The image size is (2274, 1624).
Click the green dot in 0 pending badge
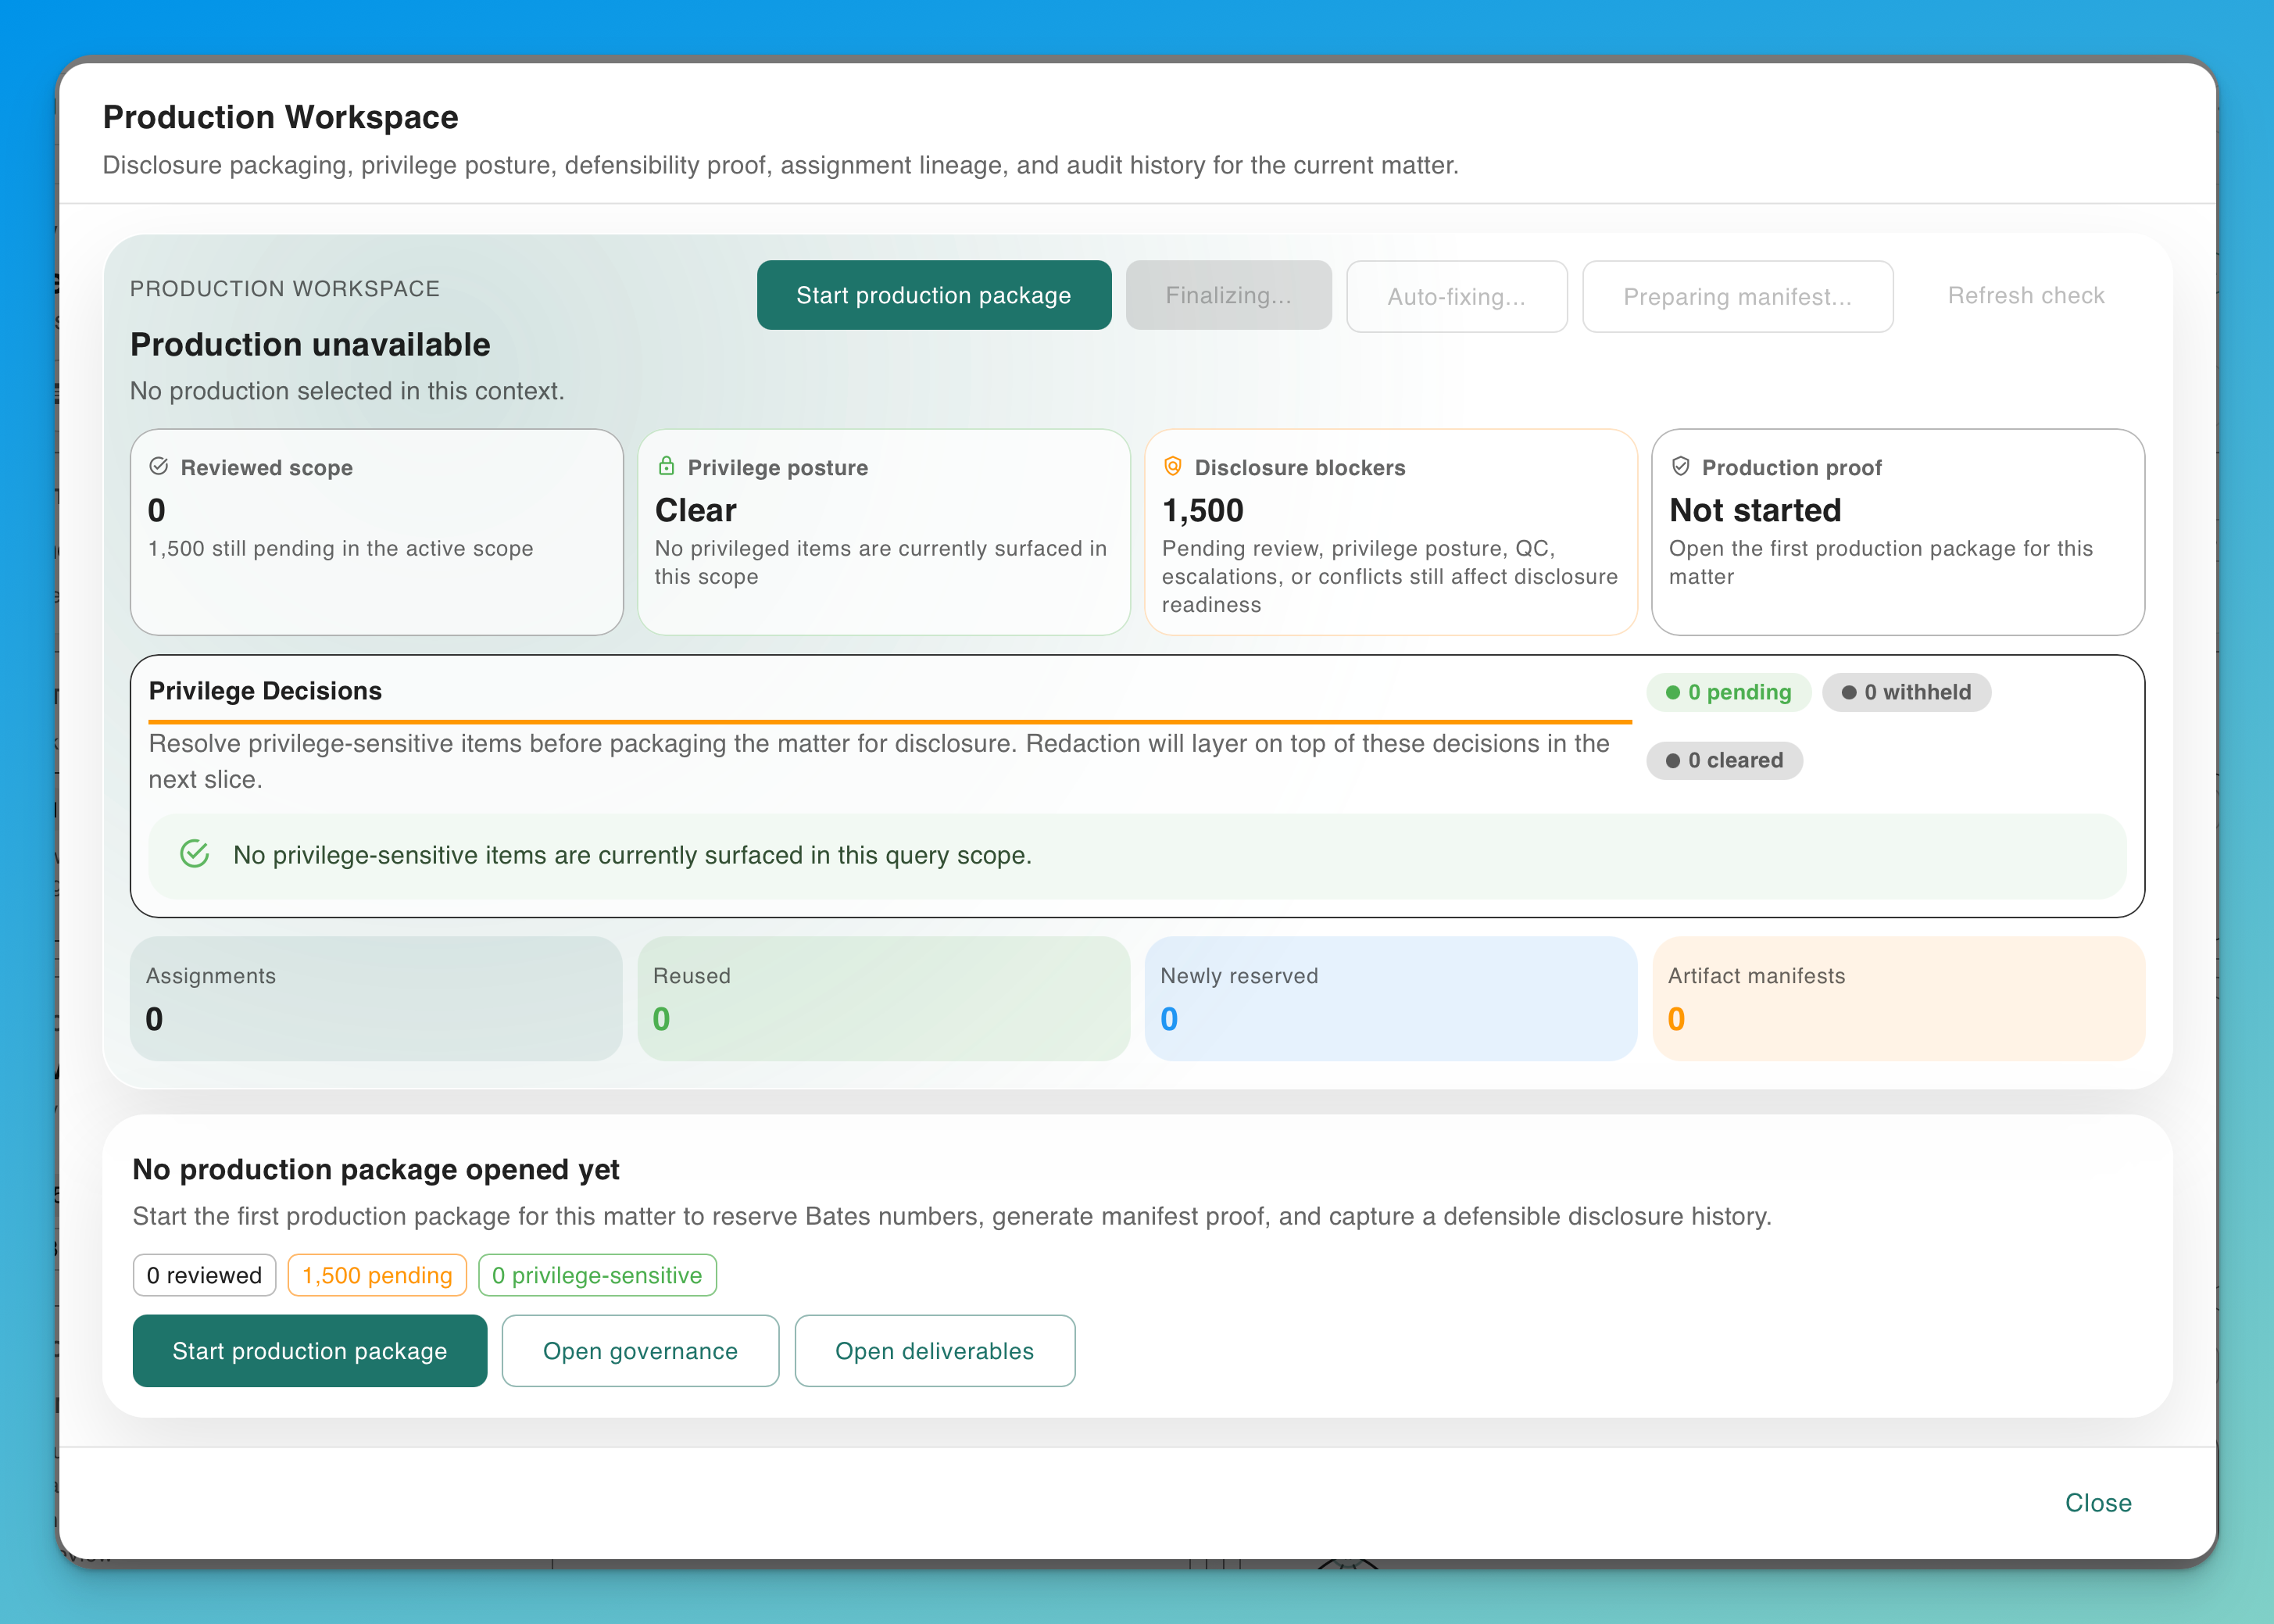[1673, 692]
